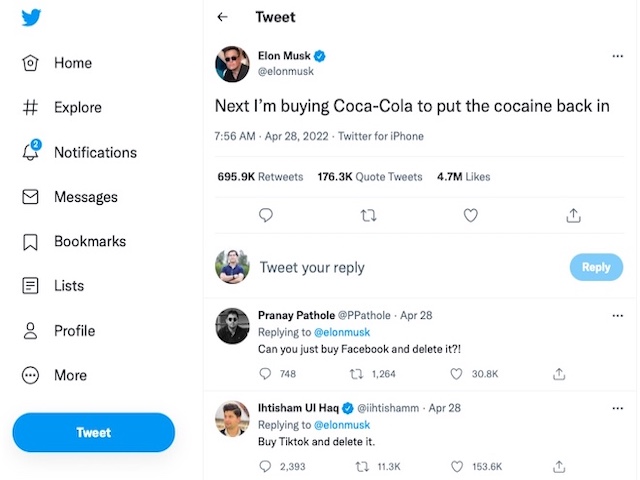Image resolution: width=640 pixels, height=480 pixels.
Task: Reply to Elon Musk's Coca-Cola tweet
Action: pyautogui.click(x=266, y=215)
